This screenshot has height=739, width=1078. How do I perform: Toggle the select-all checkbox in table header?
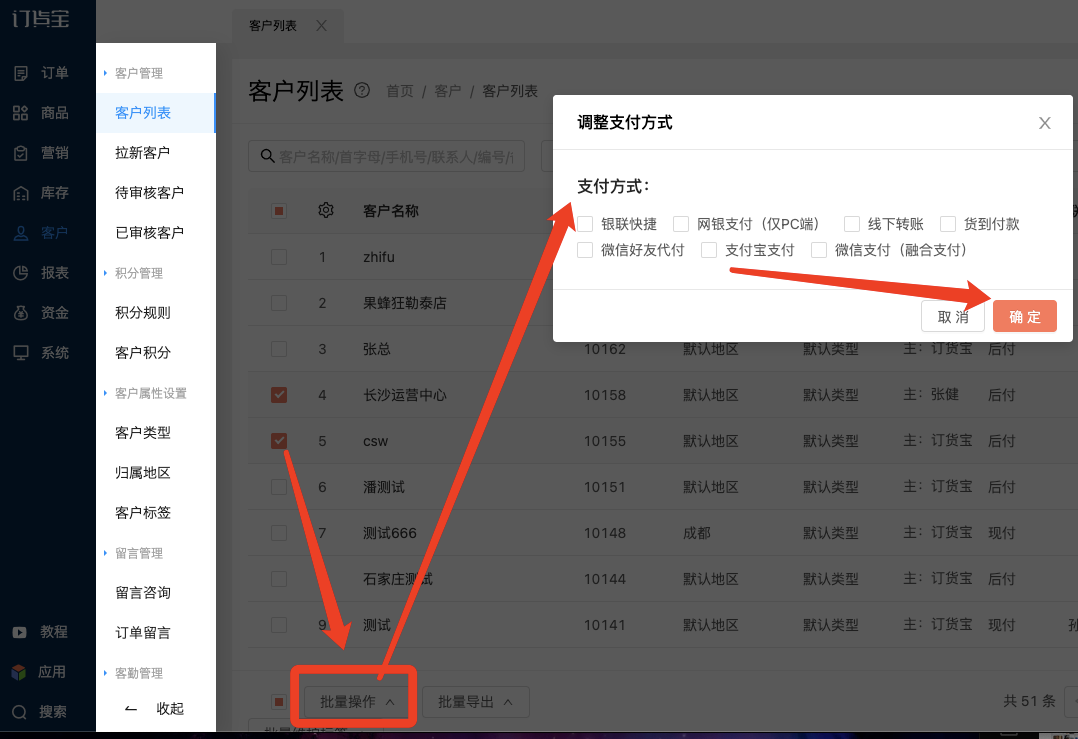point(278,210)
